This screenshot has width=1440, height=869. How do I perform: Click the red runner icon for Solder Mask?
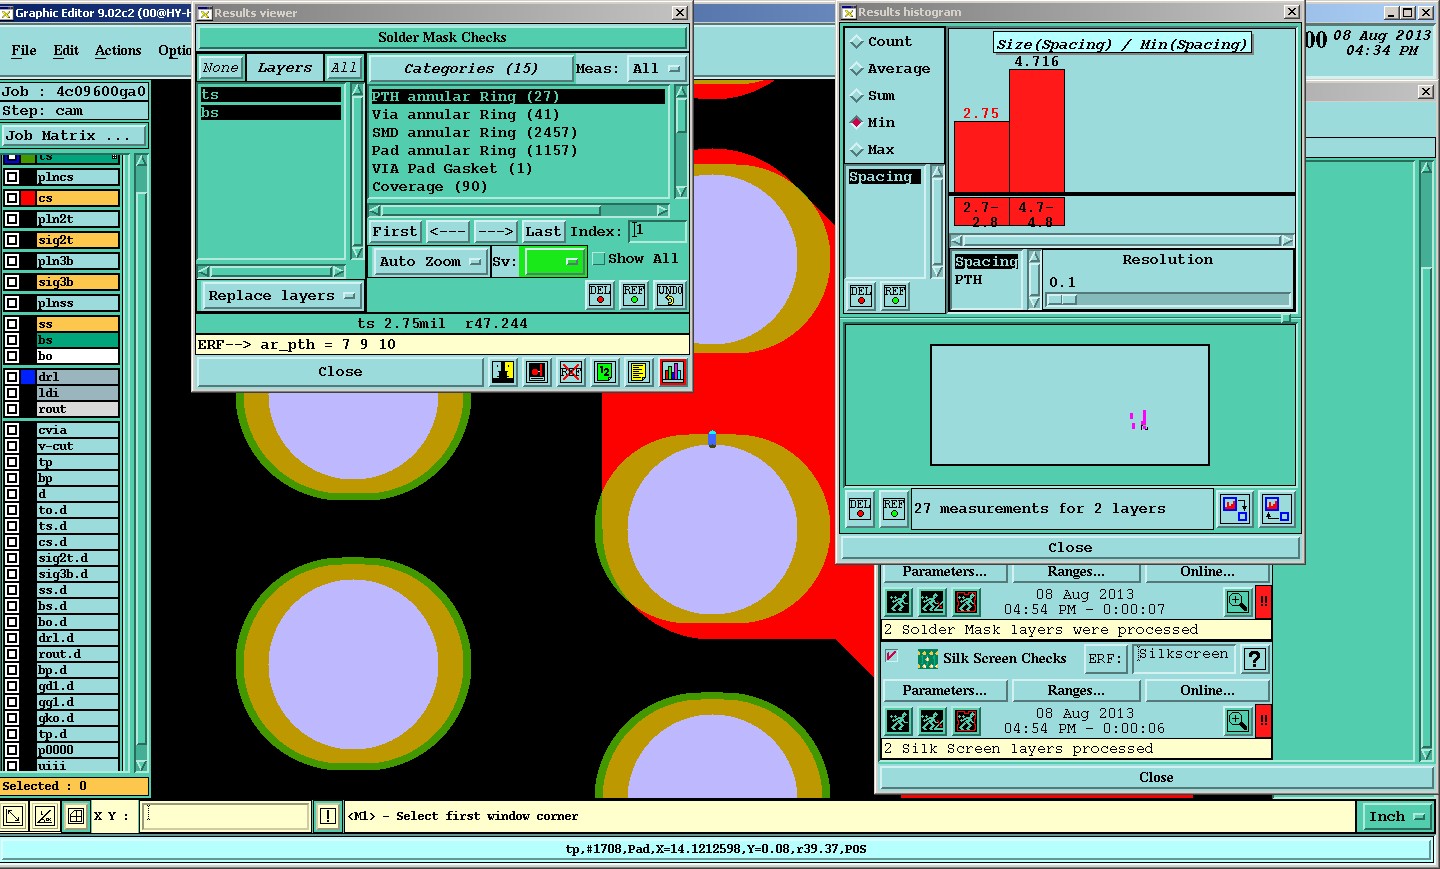tap(966, 602)
